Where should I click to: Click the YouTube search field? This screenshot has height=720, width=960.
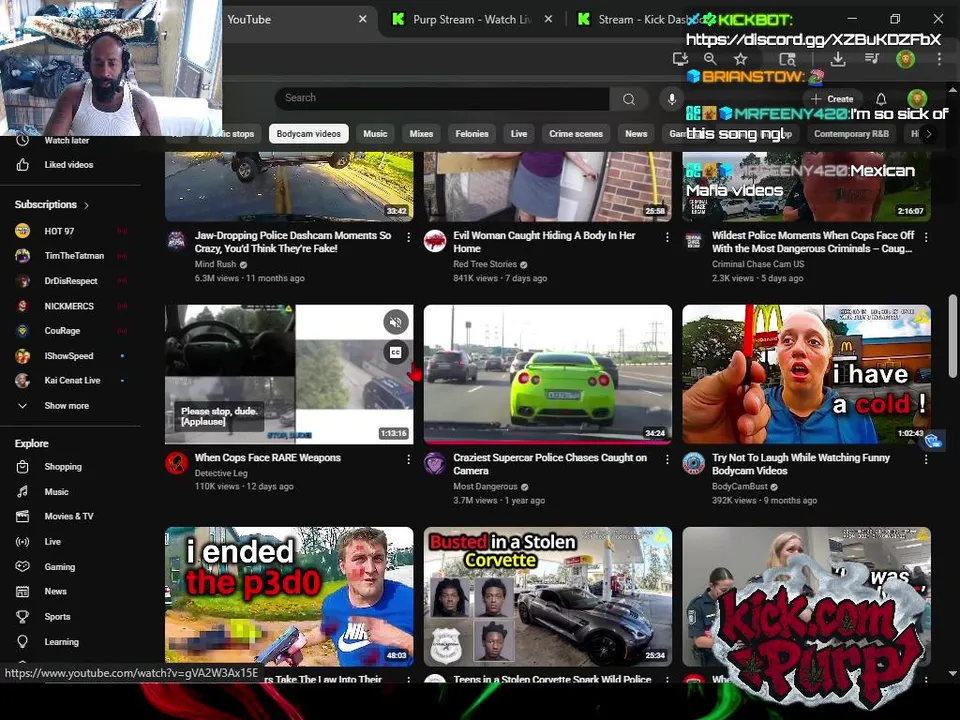[442, 99]
